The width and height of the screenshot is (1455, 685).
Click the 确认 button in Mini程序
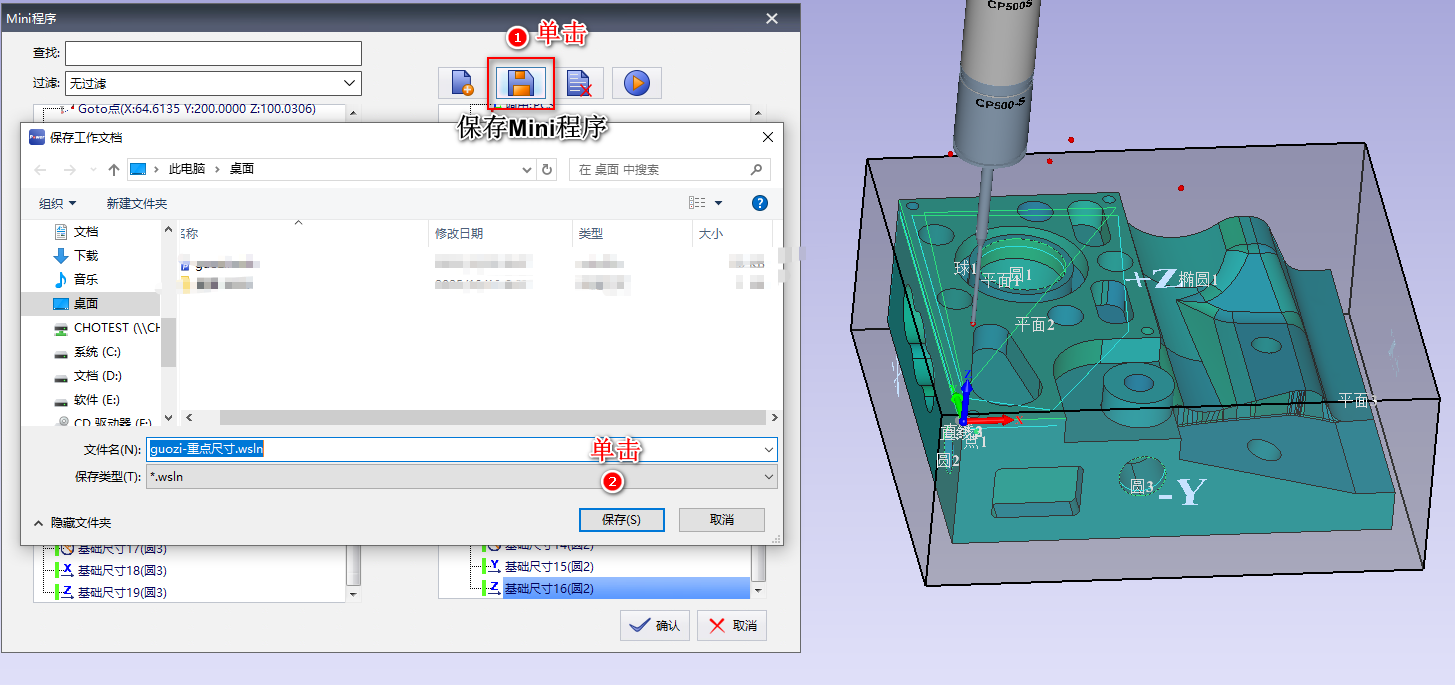pos(655,625)
